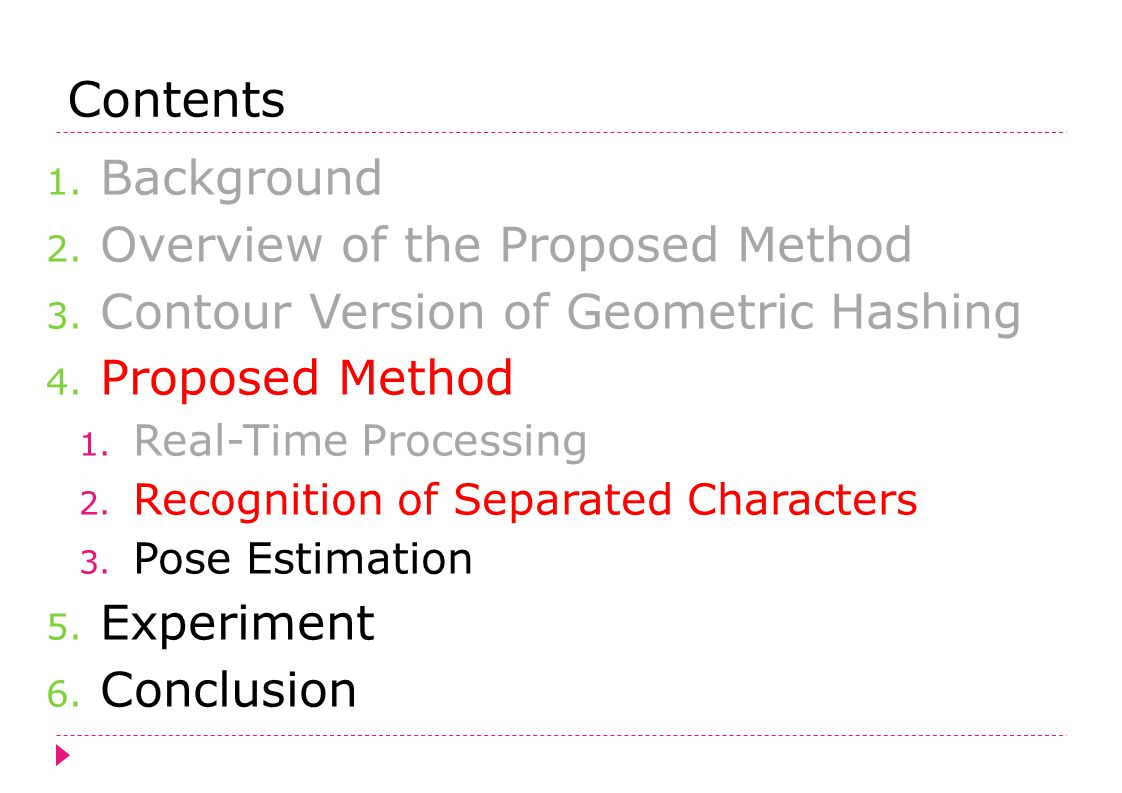
Task: Select the Background list item
Action: click(x=241, y=179)
